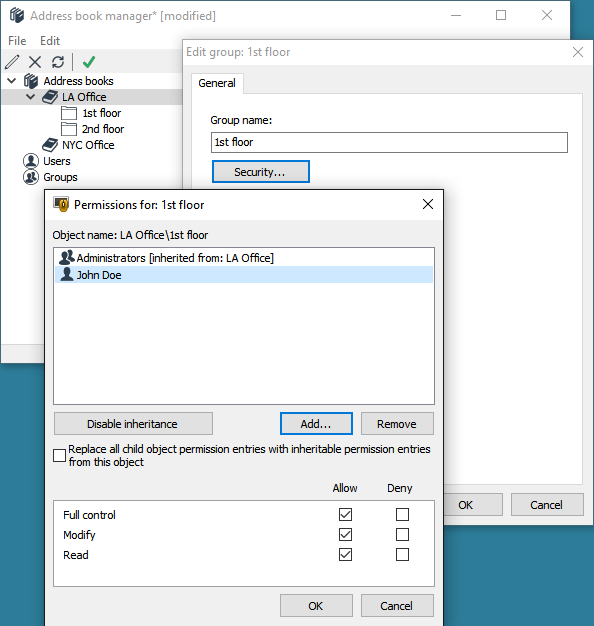Click the Add... button
Image resolution: width=594 pixels, height=626 pixels.
[316, 424]
